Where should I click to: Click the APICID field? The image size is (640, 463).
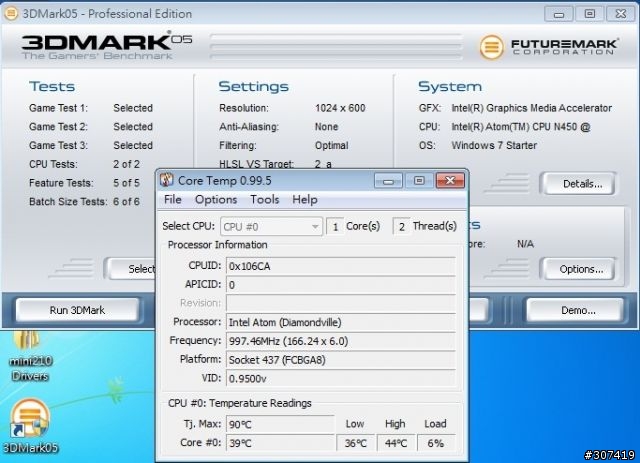[341, 285]
